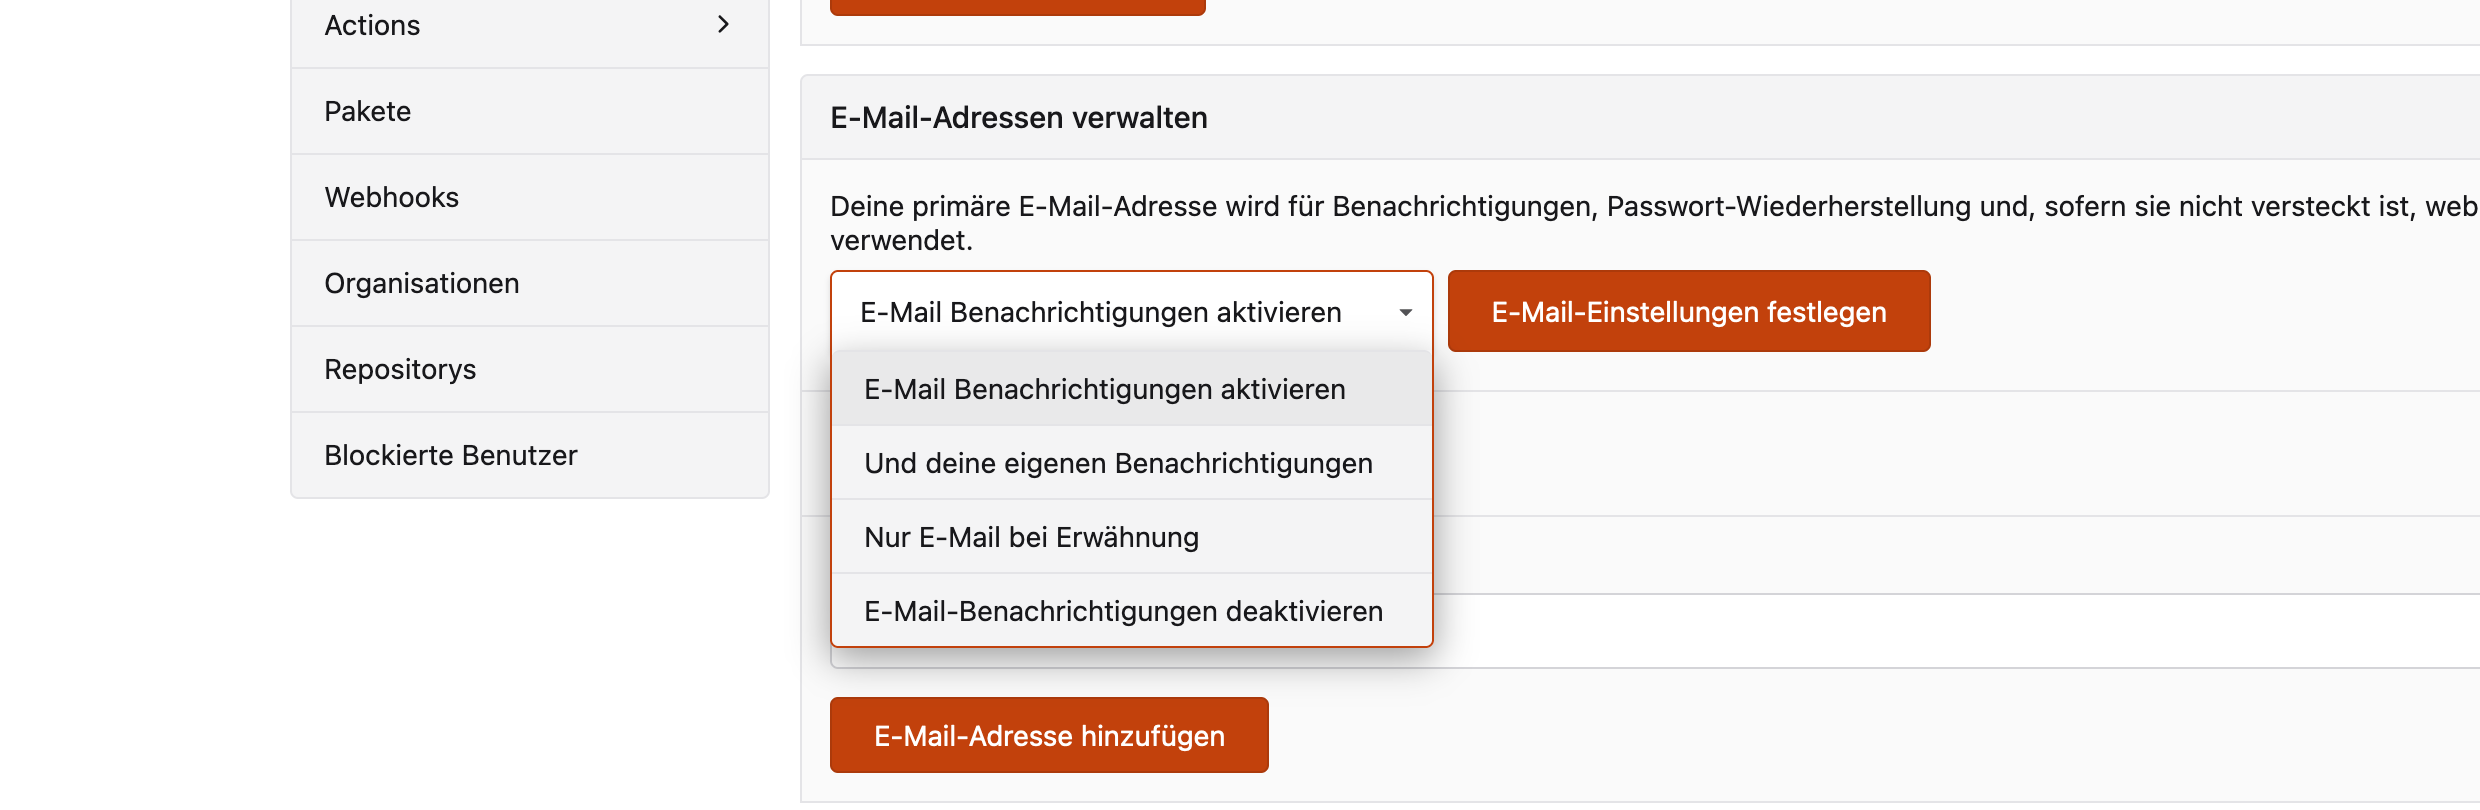The width and height of the screenshot is (2480, 810).
Task: Click the primary email description text
Action: [1400, 208]
